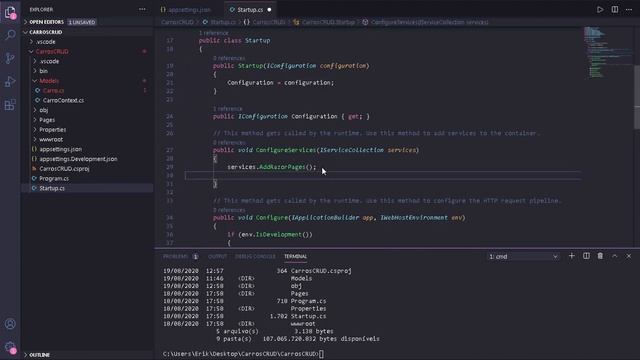The image size is (640, 360).
Task: Expand the Properties folder
Action: (x=87, y=130)
